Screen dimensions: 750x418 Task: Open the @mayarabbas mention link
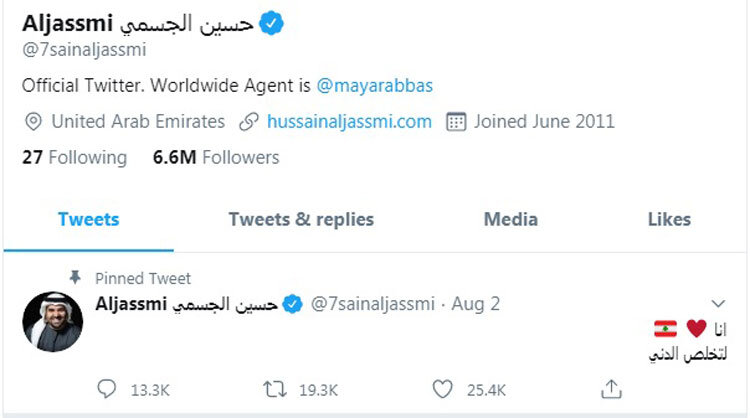[x=374, y=85]
